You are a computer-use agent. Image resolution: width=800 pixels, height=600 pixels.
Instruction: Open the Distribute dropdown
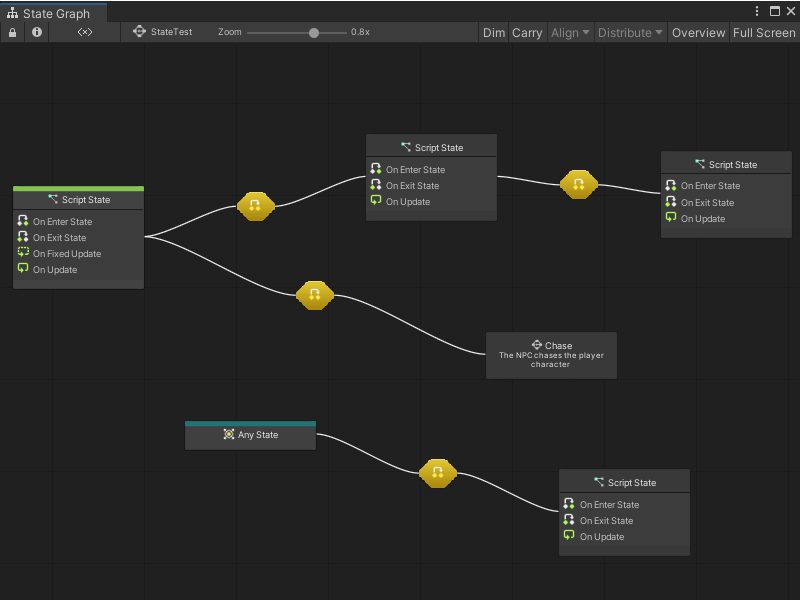630,32
